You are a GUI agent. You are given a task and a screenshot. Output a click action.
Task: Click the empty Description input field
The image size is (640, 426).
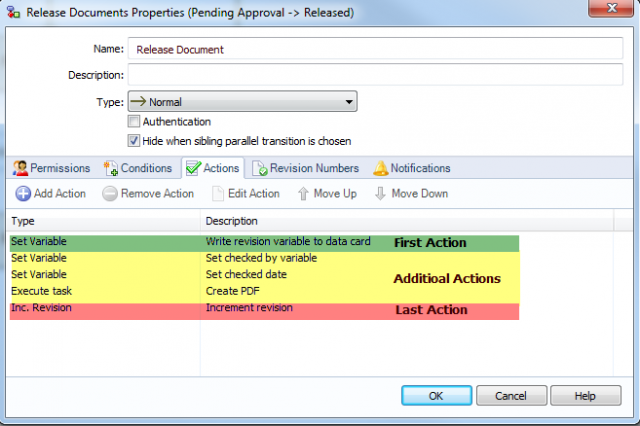pyautogui.click(x=376, y=75)
